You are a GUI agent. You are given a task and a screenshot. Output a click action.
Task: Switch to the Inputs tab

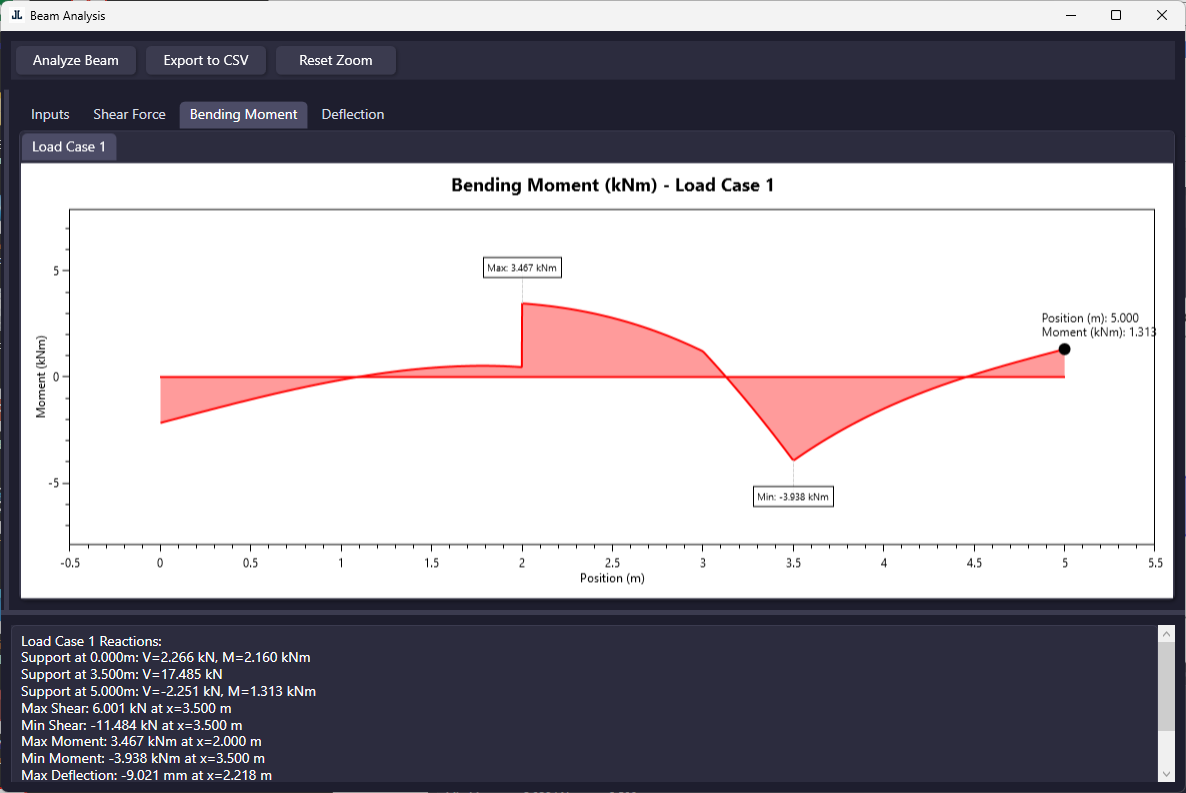point(50,114)
